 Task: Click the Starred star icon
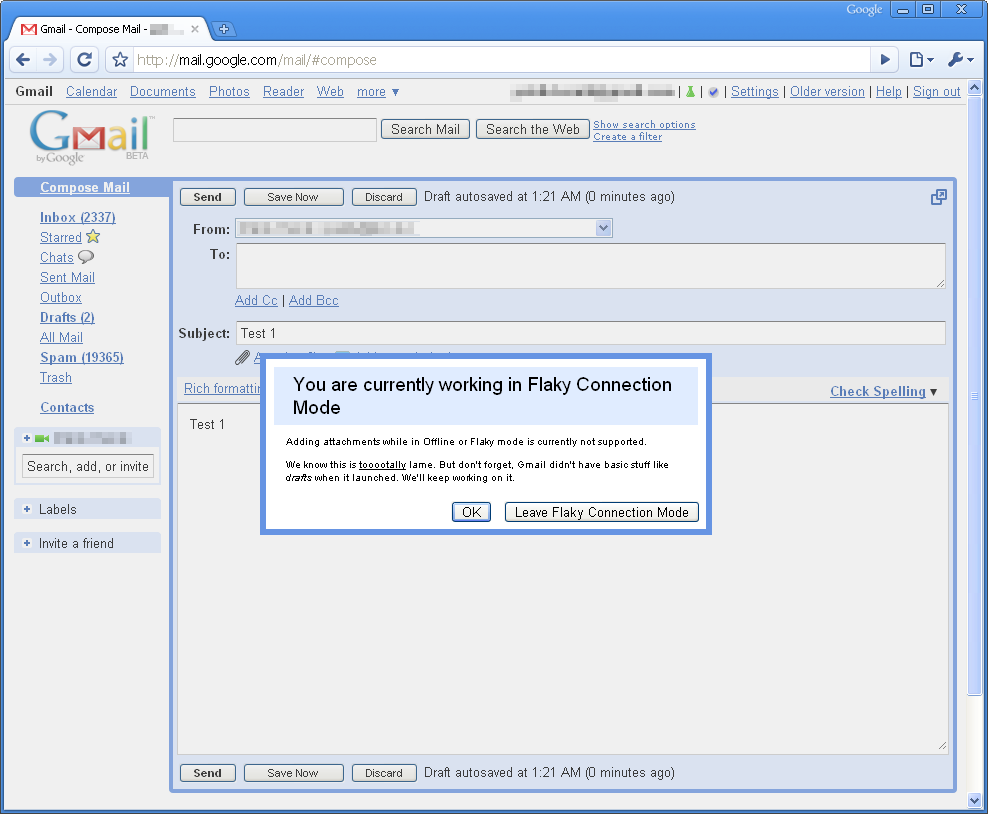[93, 237]
